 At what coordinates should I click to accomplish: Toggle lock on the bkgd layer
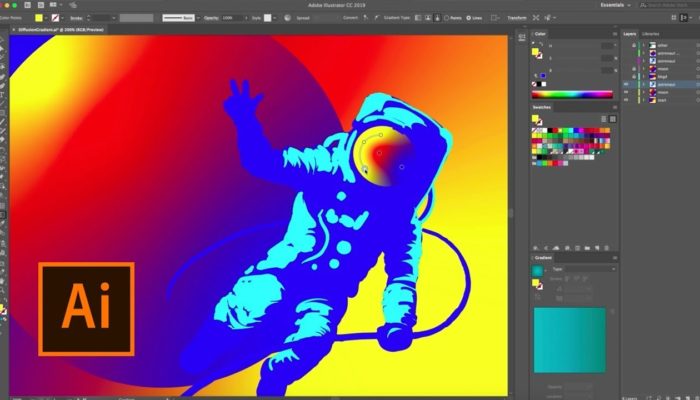(634, 76)
